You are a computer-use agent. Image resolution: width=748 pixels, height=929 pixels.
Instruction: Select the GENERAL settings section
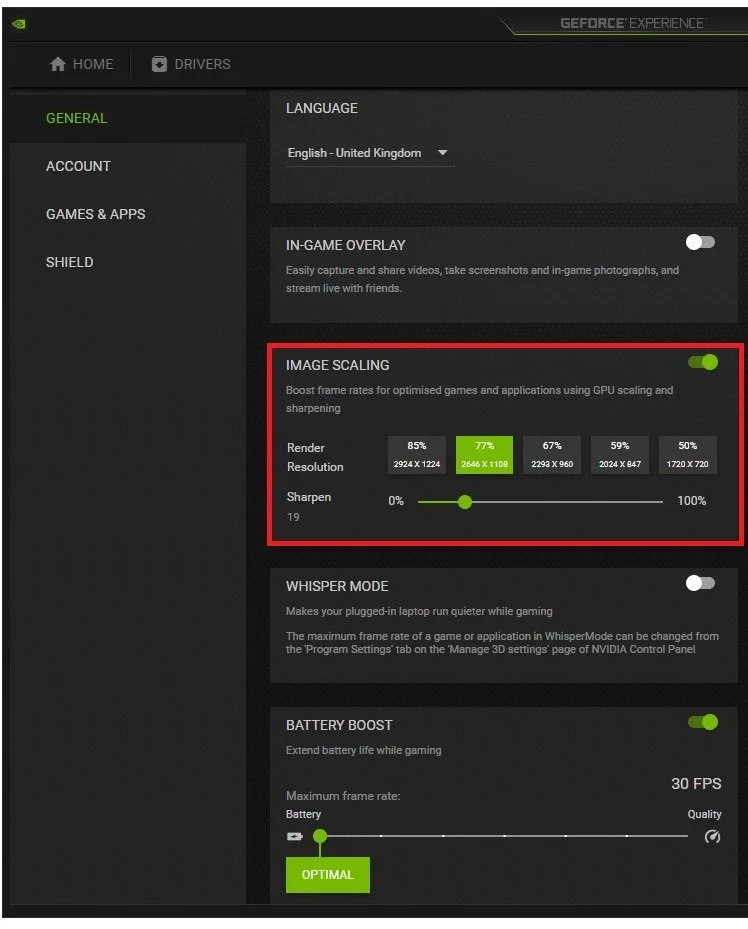[x=128, y=118]
